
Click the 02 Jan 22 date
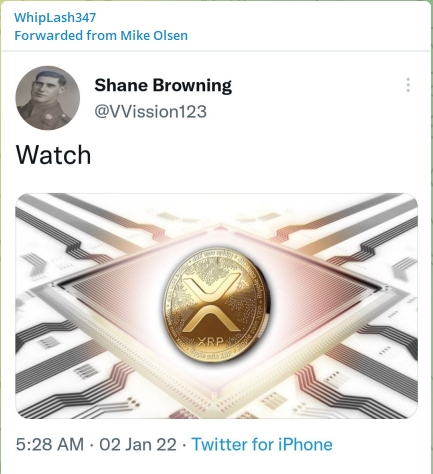pos(138,444)
